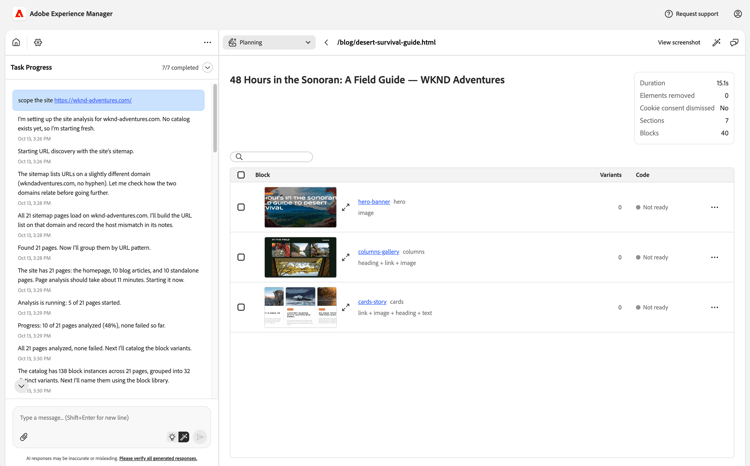Click the Sections label in stats card
This screenshot has height=466, width=750.
pos(651,121)
